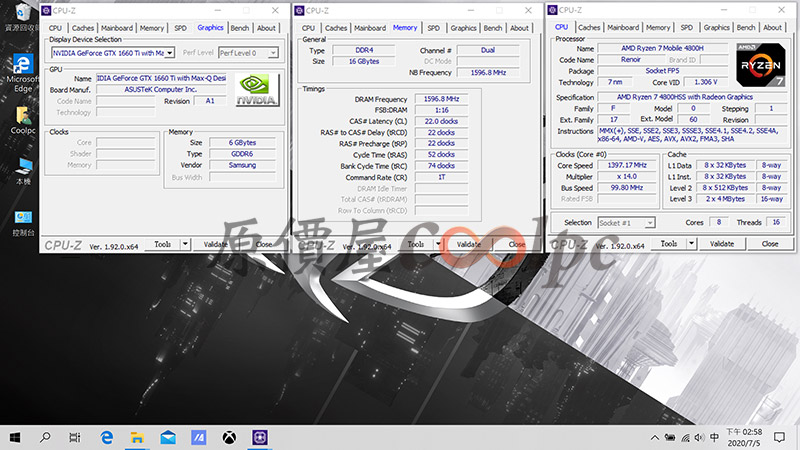
Task: Switch to CPU tab in Graphics window
Action: [55, 28]
